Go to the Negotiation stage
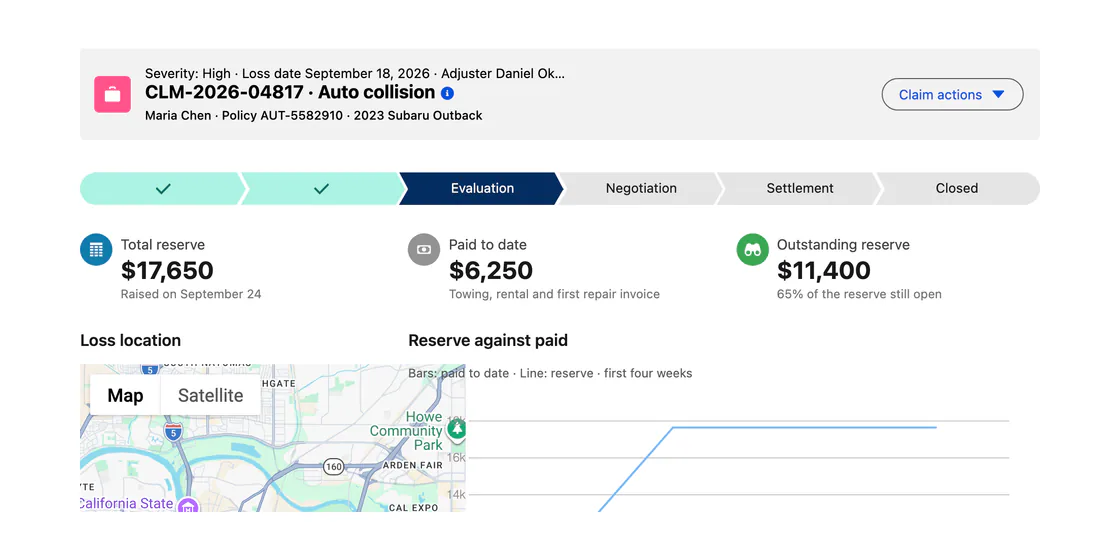This screenshot has width=1120, height=560. 641,189
